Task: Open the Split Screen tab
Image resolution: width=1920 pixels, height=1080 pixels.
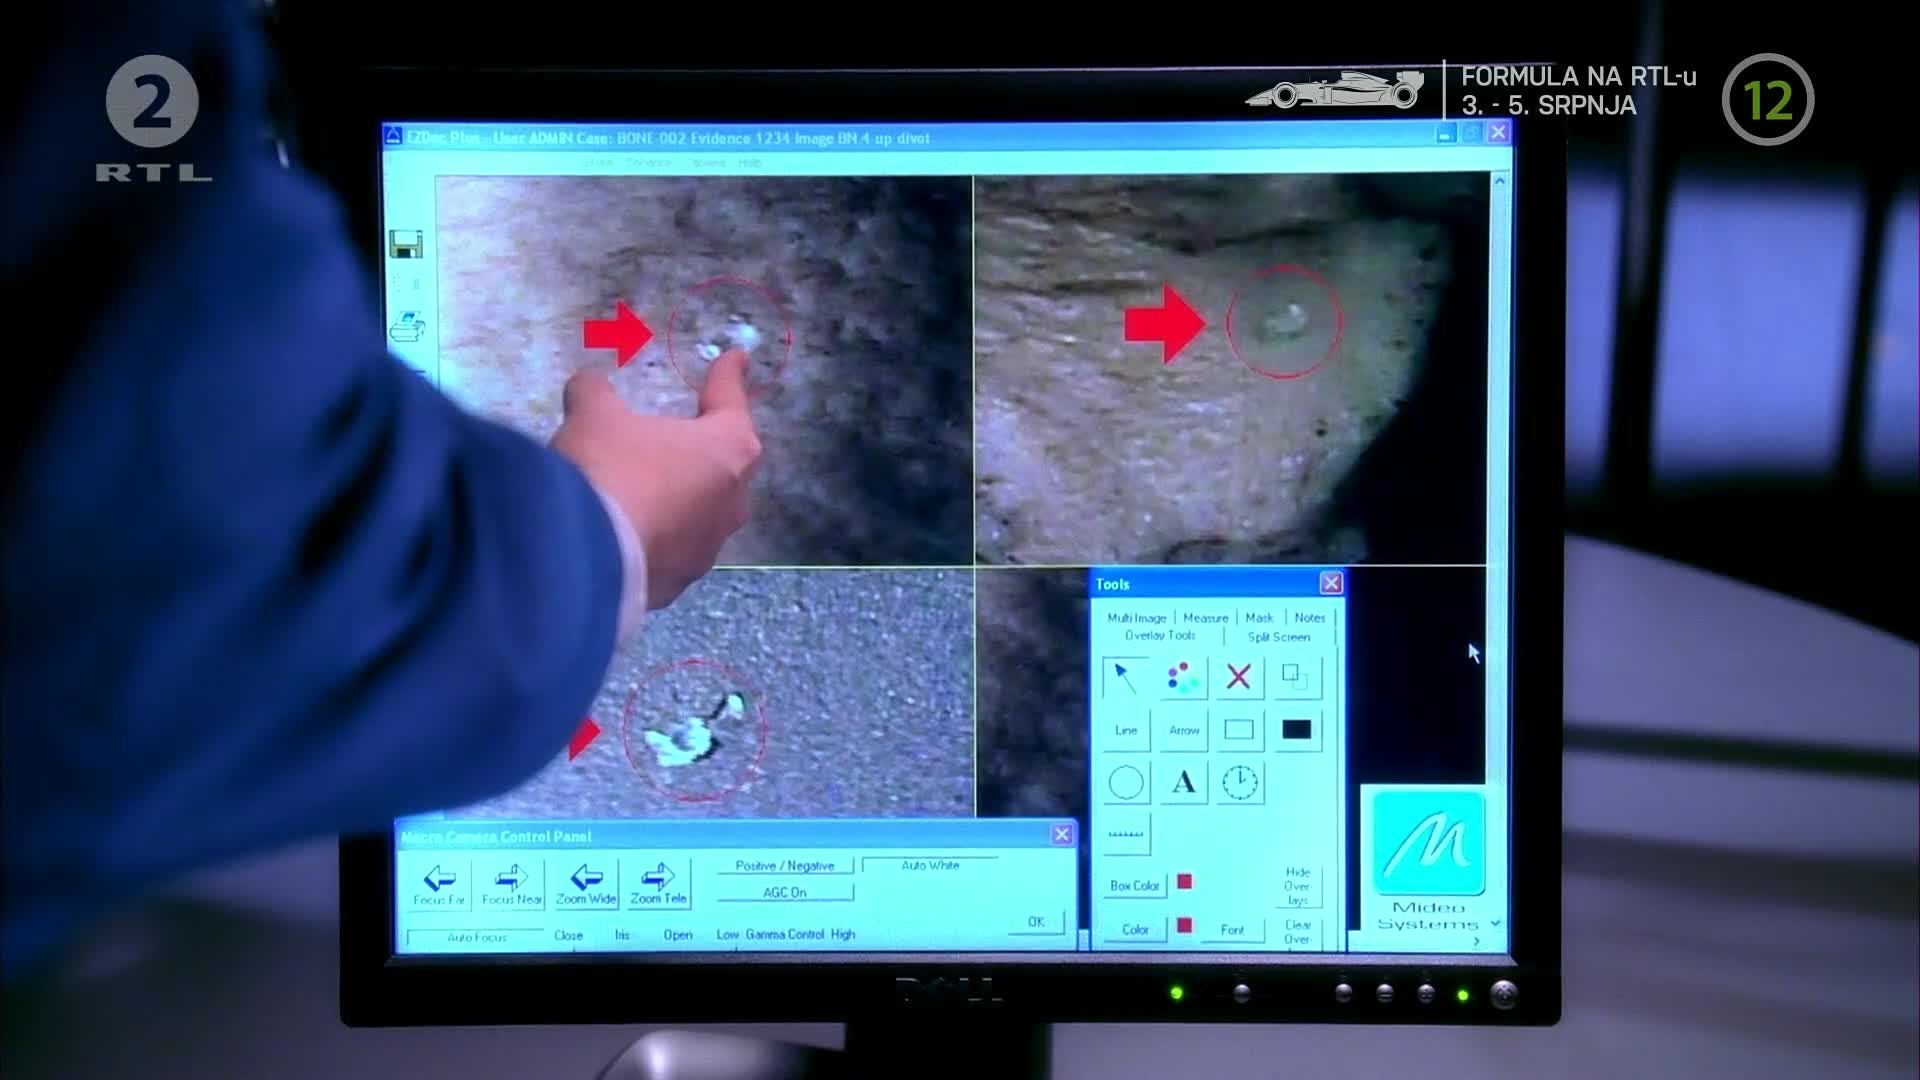Action: tap(1278, 637)
